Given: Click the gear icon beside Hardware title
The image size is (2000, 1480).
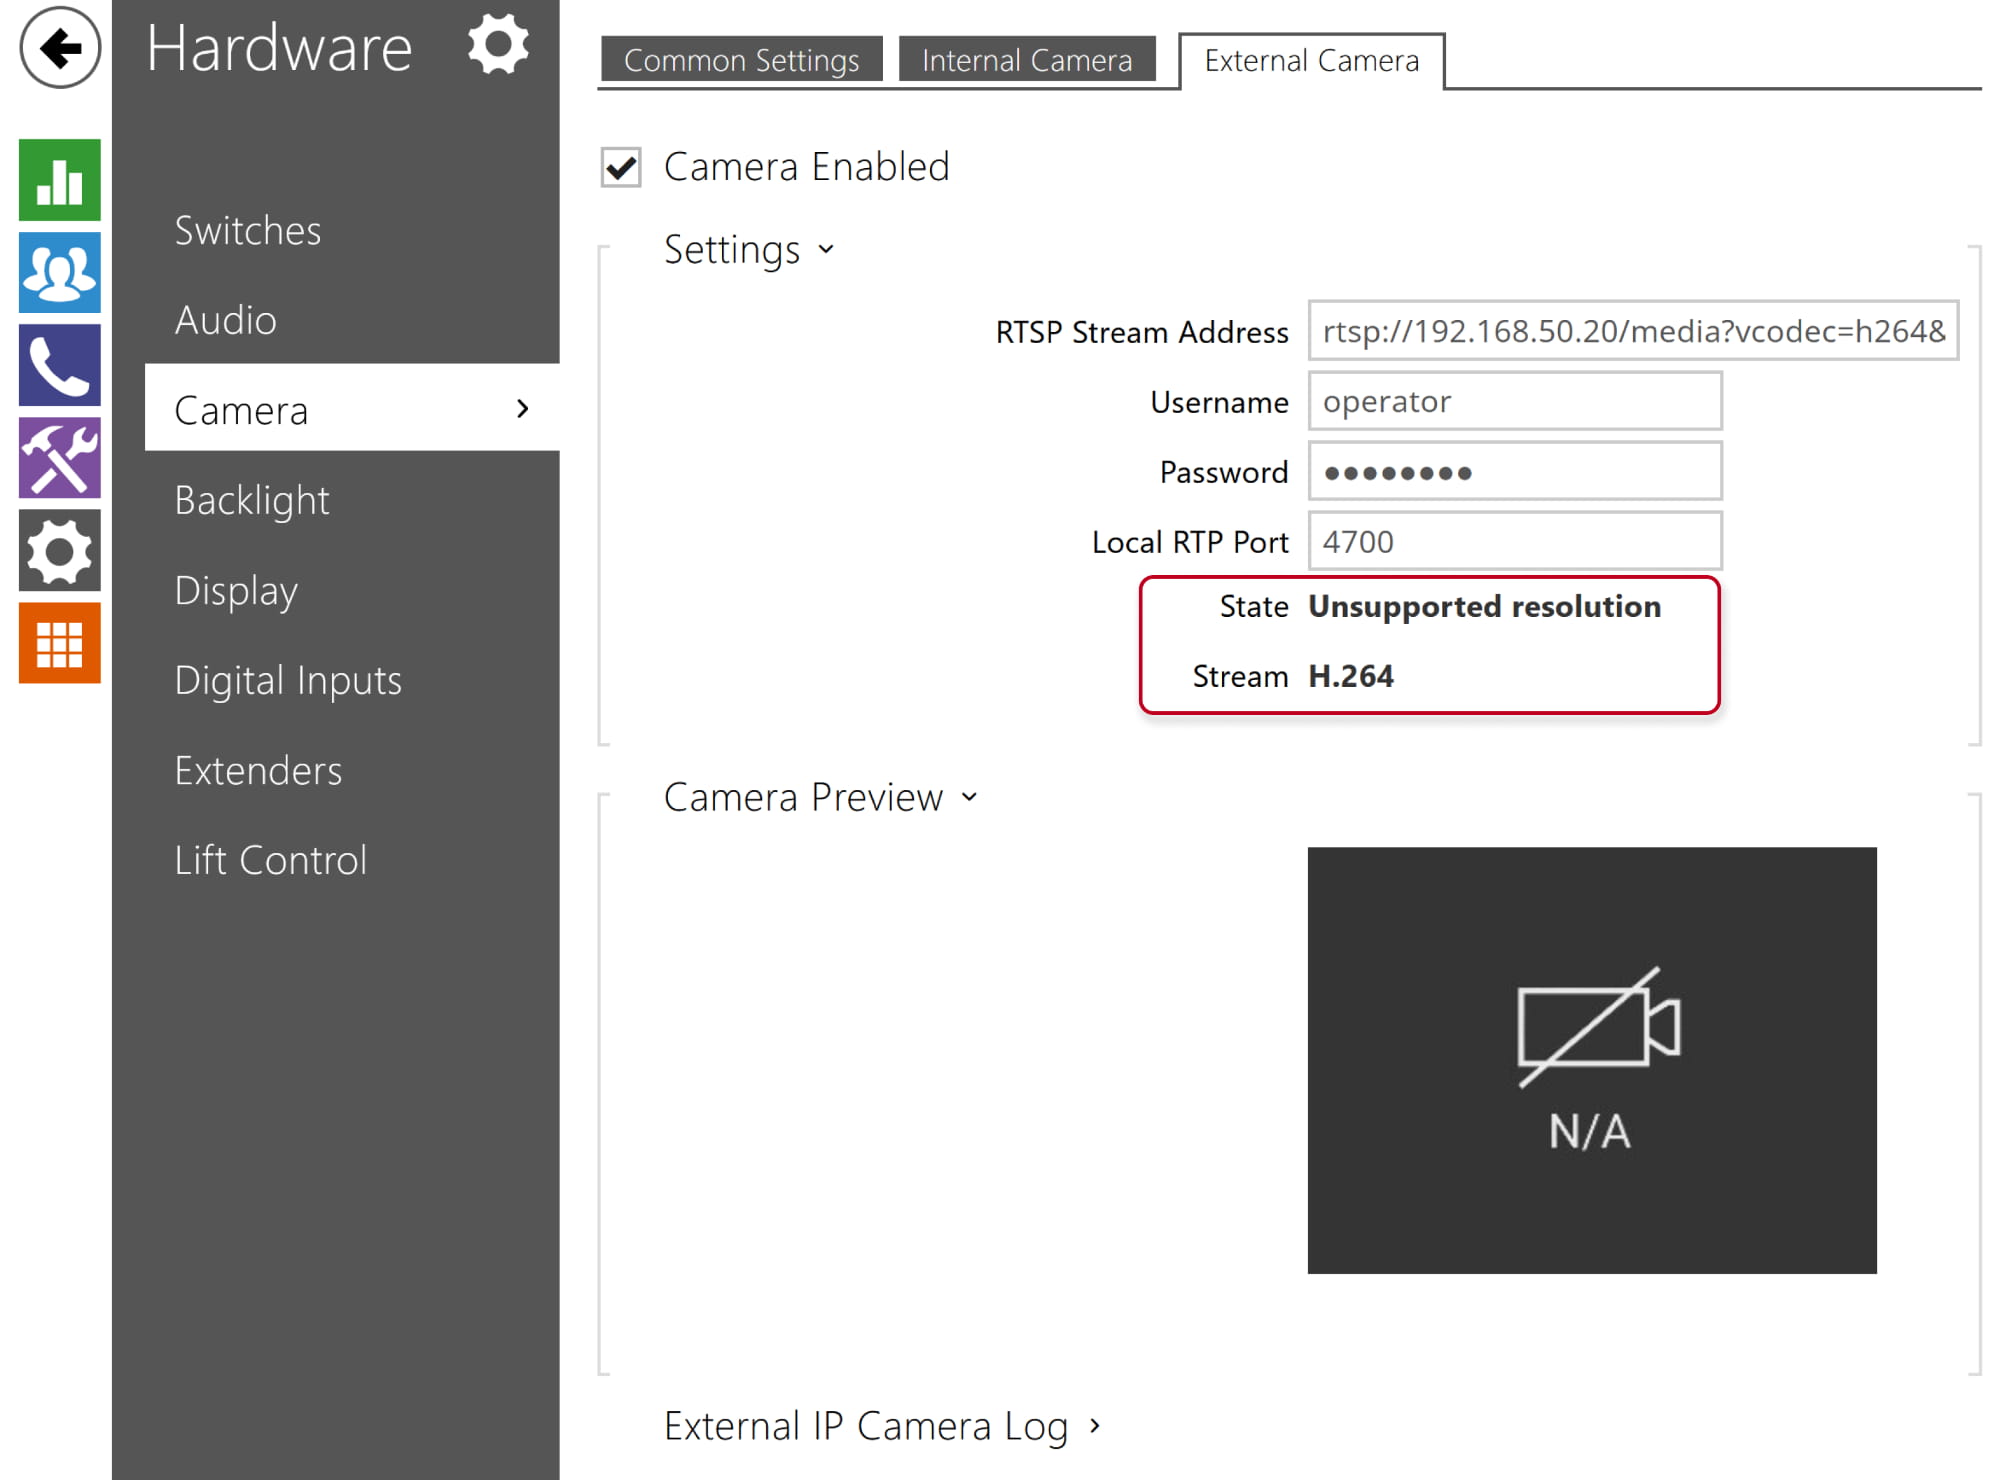Looking at the screenshot, I should tap(498, 44).
